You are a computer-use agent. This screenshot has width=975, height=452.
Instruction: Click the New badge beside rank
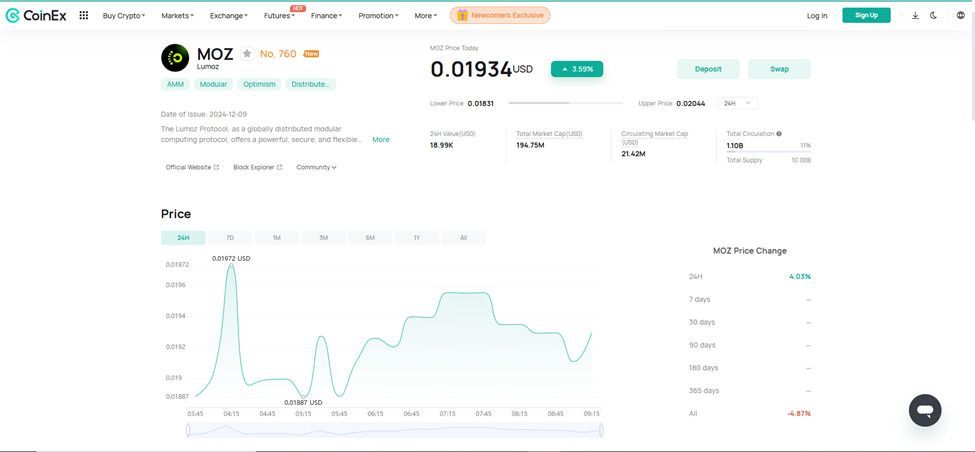311,54
